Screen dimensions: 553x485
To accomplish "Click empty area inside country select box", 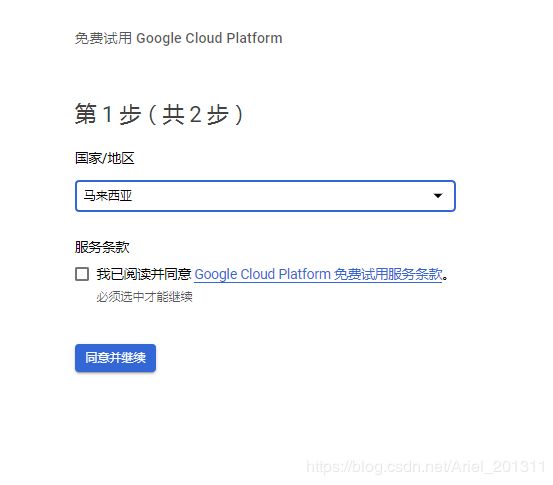I will [x=282, y=196].
